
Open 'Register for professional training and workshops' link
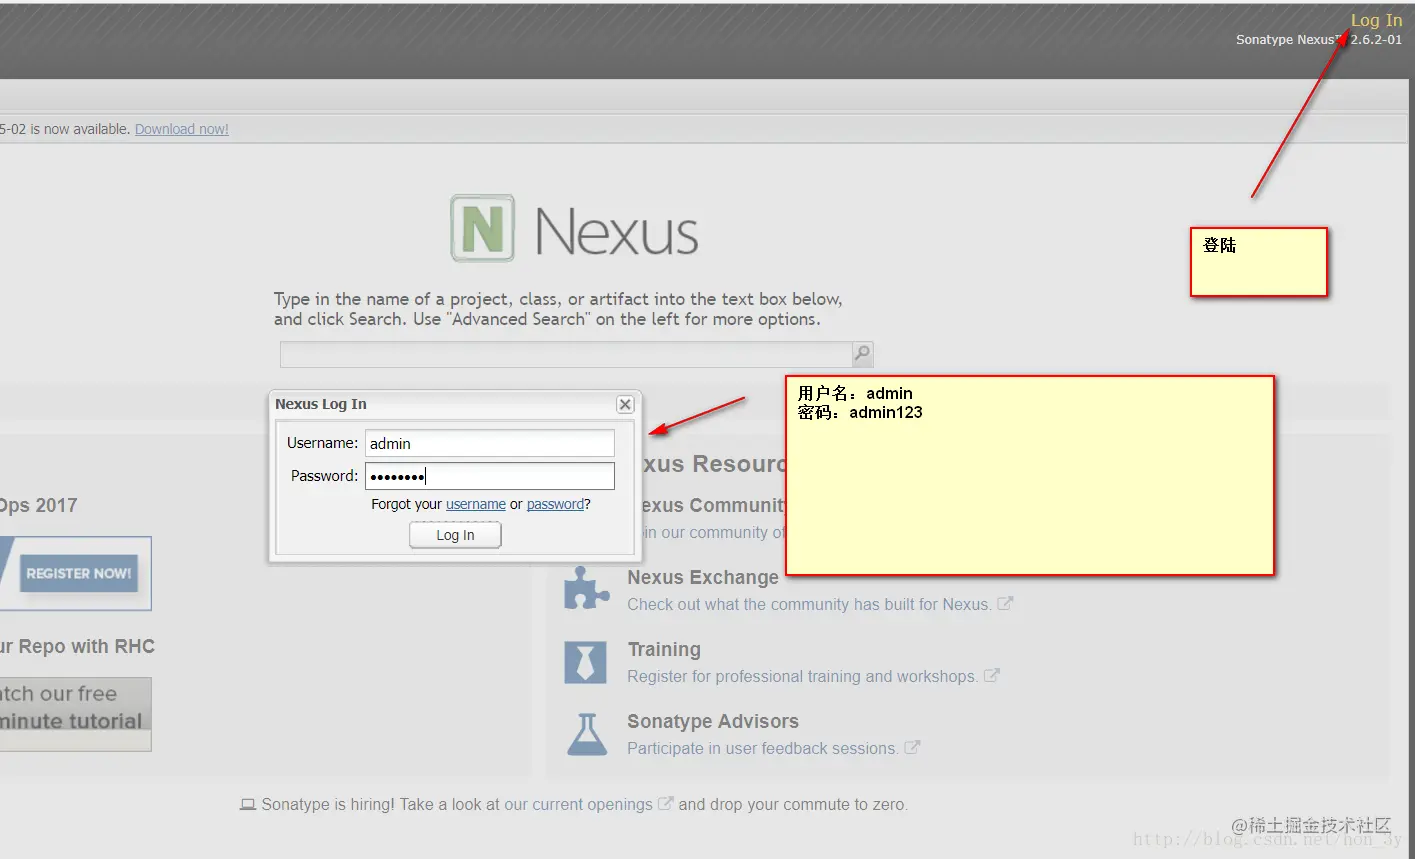point(802,676)
